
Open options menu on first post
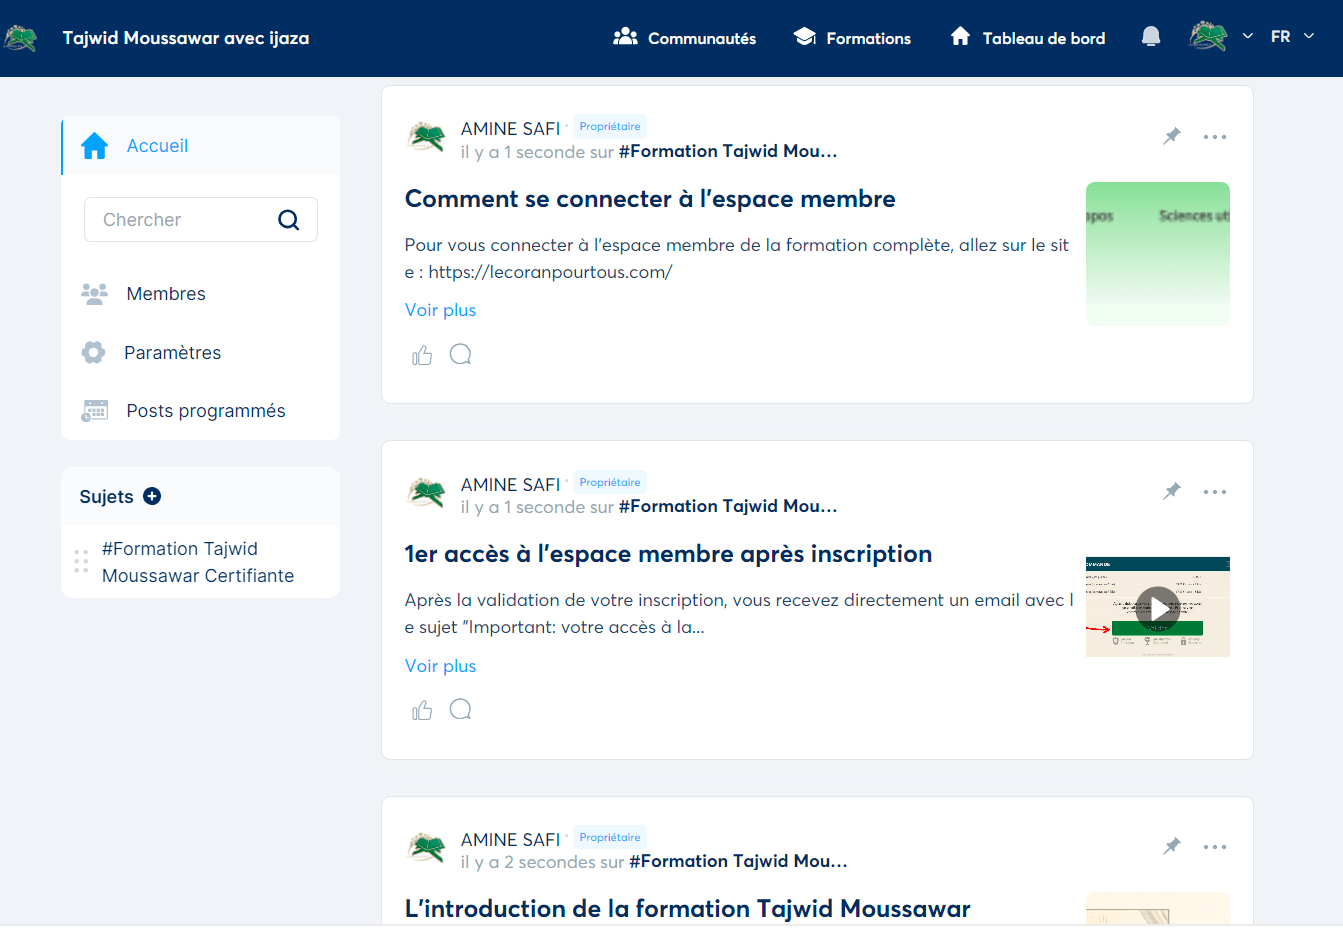(1215, 137)
